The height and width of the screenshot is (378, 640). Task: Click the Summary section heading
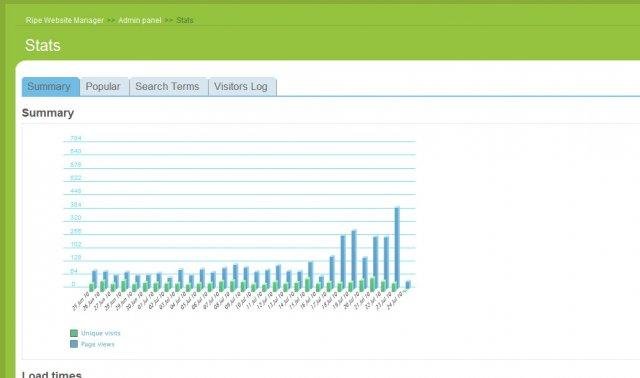pyautogui.click(x=48, y=113)
